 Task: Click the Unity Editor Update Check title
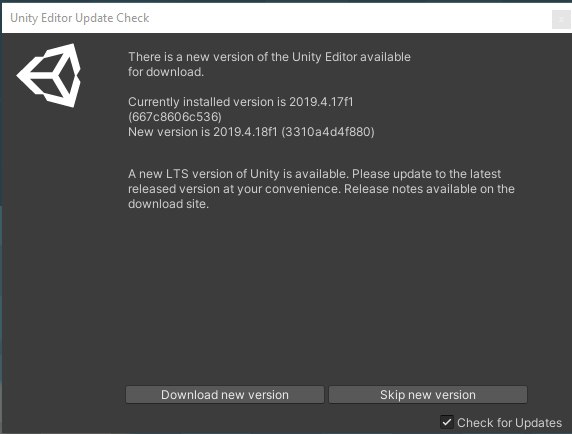point(80,18)
